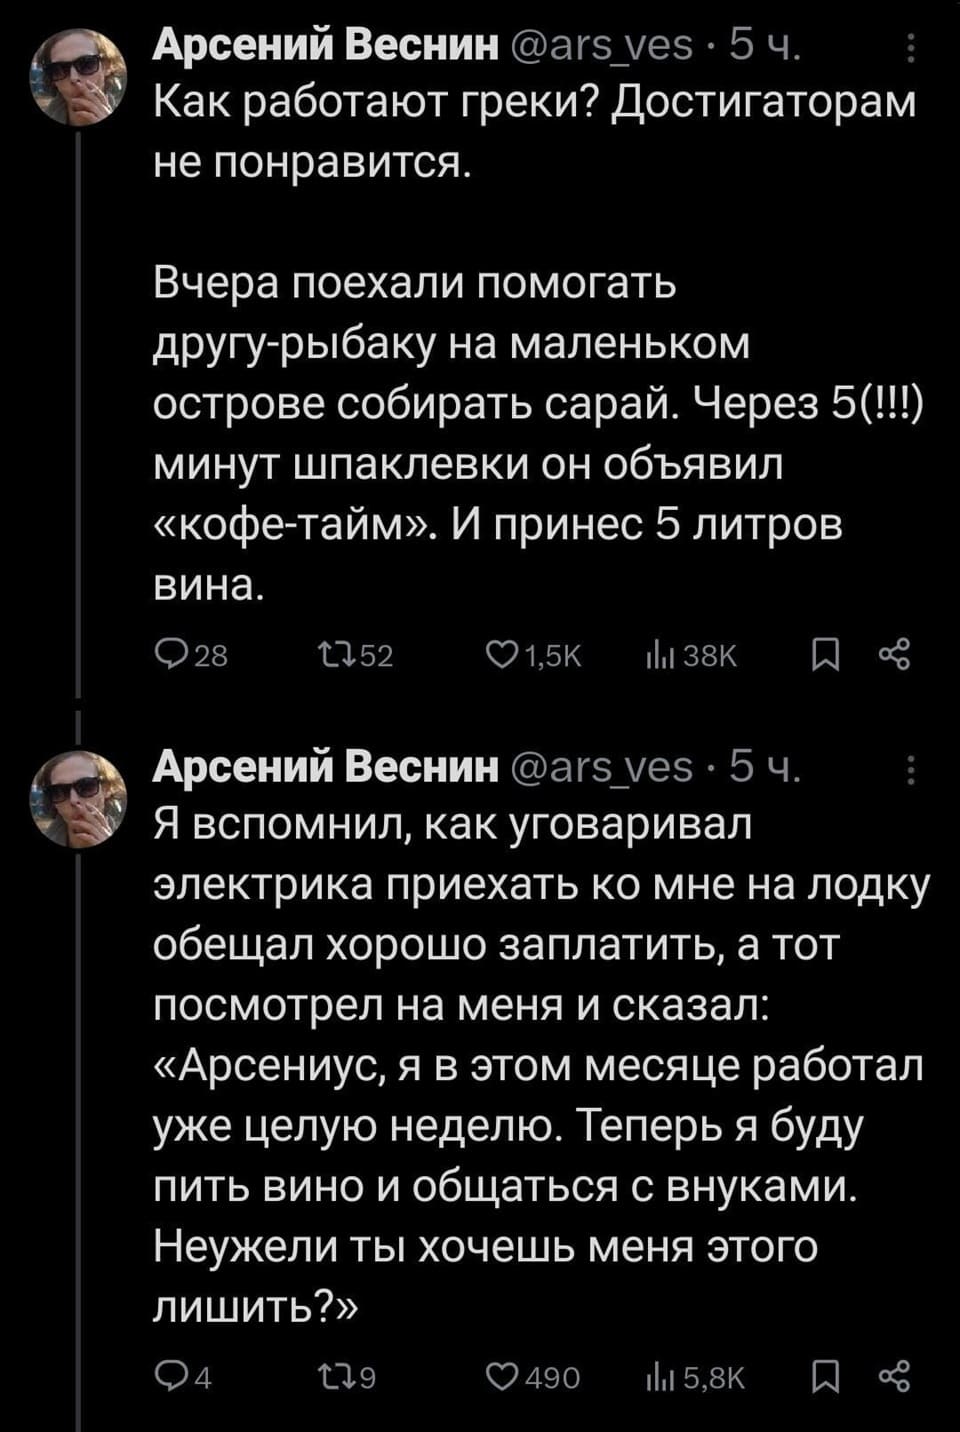The height and width of the screenshot is (1432, 960).
Task: Open author avatar on second tweet
Action: point(78,798)
